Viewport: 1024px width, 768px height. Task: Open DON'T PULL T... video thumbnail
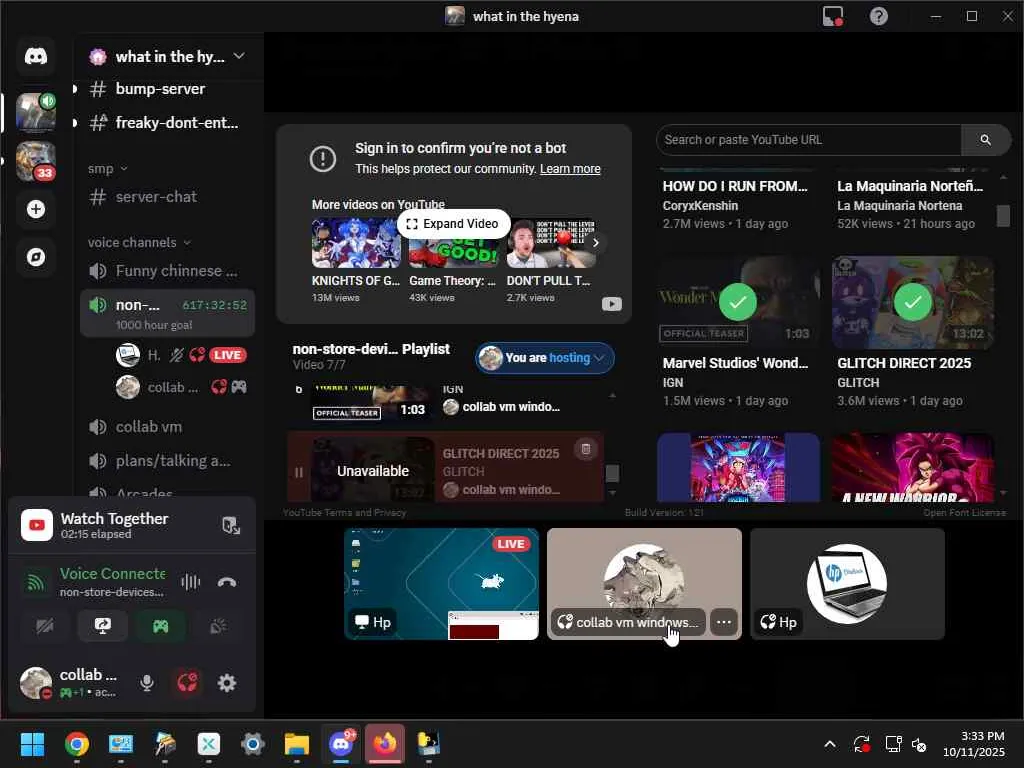pos(551,243)
